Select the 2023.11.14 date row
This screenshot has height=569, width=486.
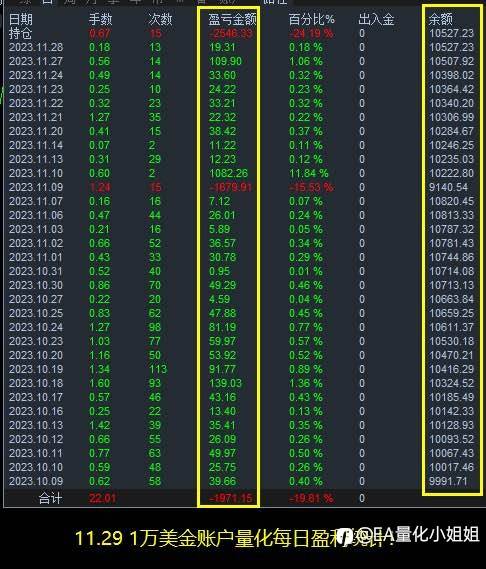pyautogui.click(x=36, y=146)
